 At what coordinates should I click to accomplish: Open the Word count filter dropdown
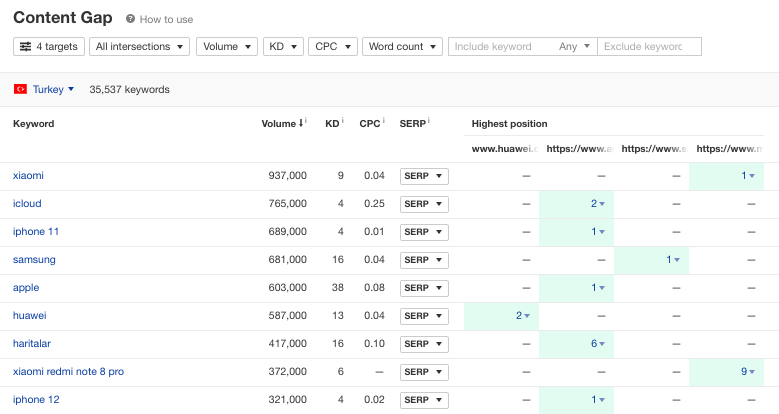(x=402, y=47)
